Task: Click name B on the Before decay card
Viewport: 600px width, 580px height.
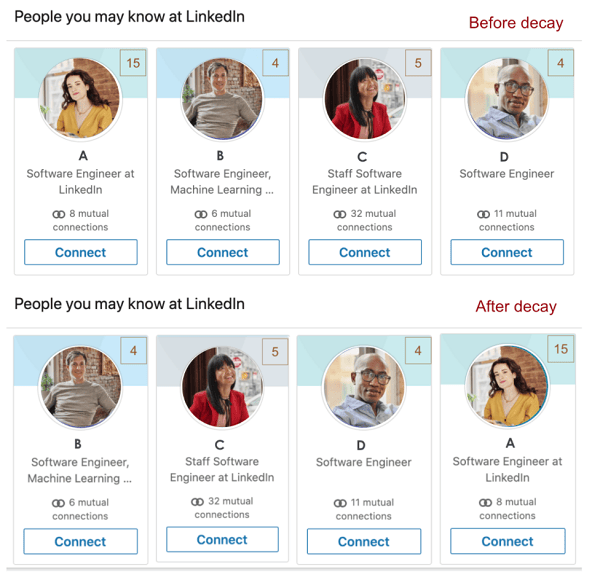Action: coord(221,157)
